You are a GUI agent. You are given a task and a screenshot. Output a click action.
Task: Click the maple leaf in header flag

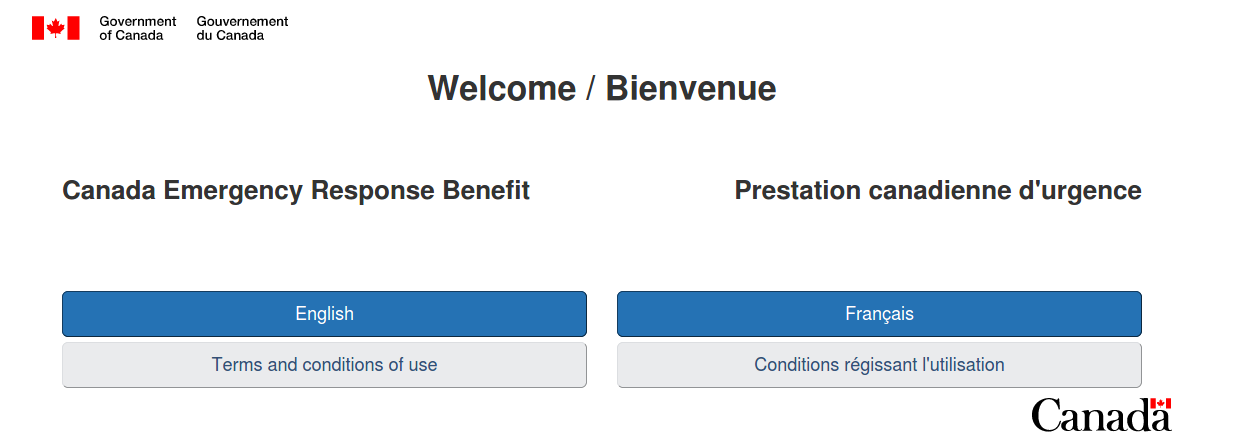click(x=55, y=28)
